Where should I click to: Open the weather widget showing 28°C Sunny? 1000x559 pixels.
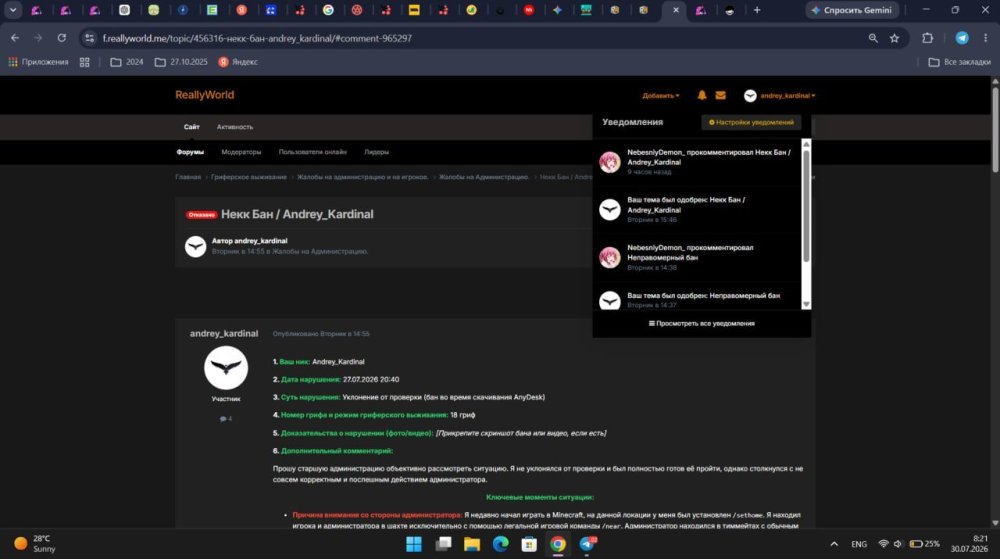[x=35, y=544]
